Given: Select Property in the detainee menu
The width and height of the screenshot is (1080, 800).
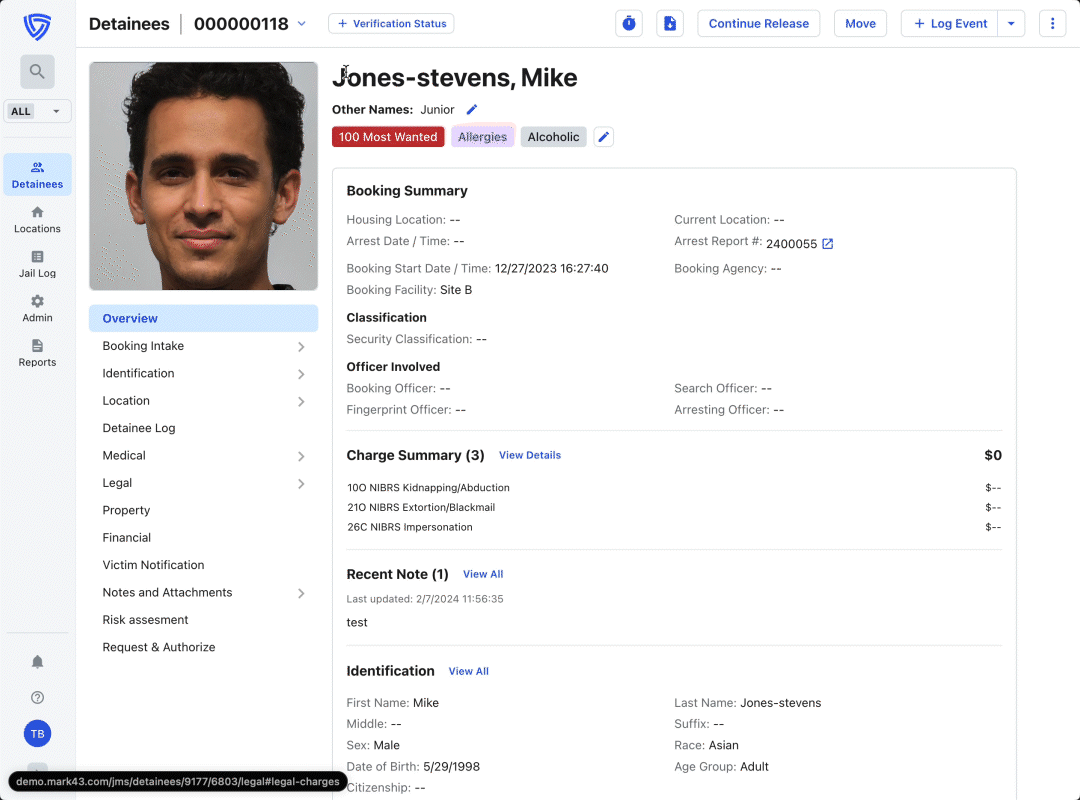Looking at the screenshot, I should click(126, 510).
